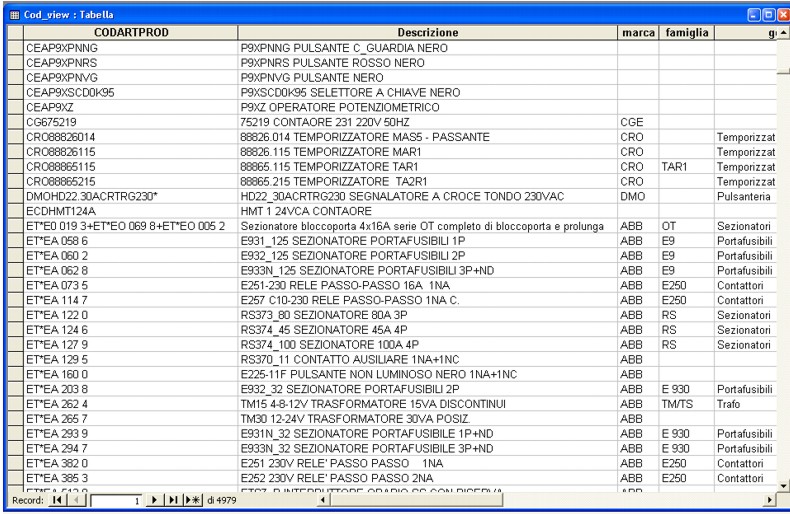
Task: Jump to last record button
Action: [x=173, y=500]
